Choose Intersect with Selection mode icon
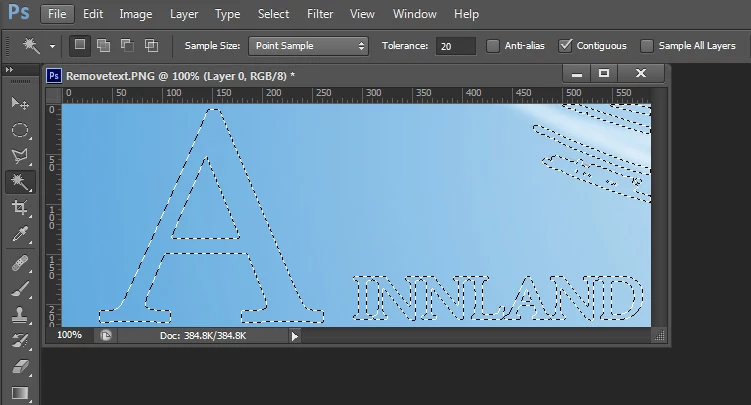 tap(151, 45)
